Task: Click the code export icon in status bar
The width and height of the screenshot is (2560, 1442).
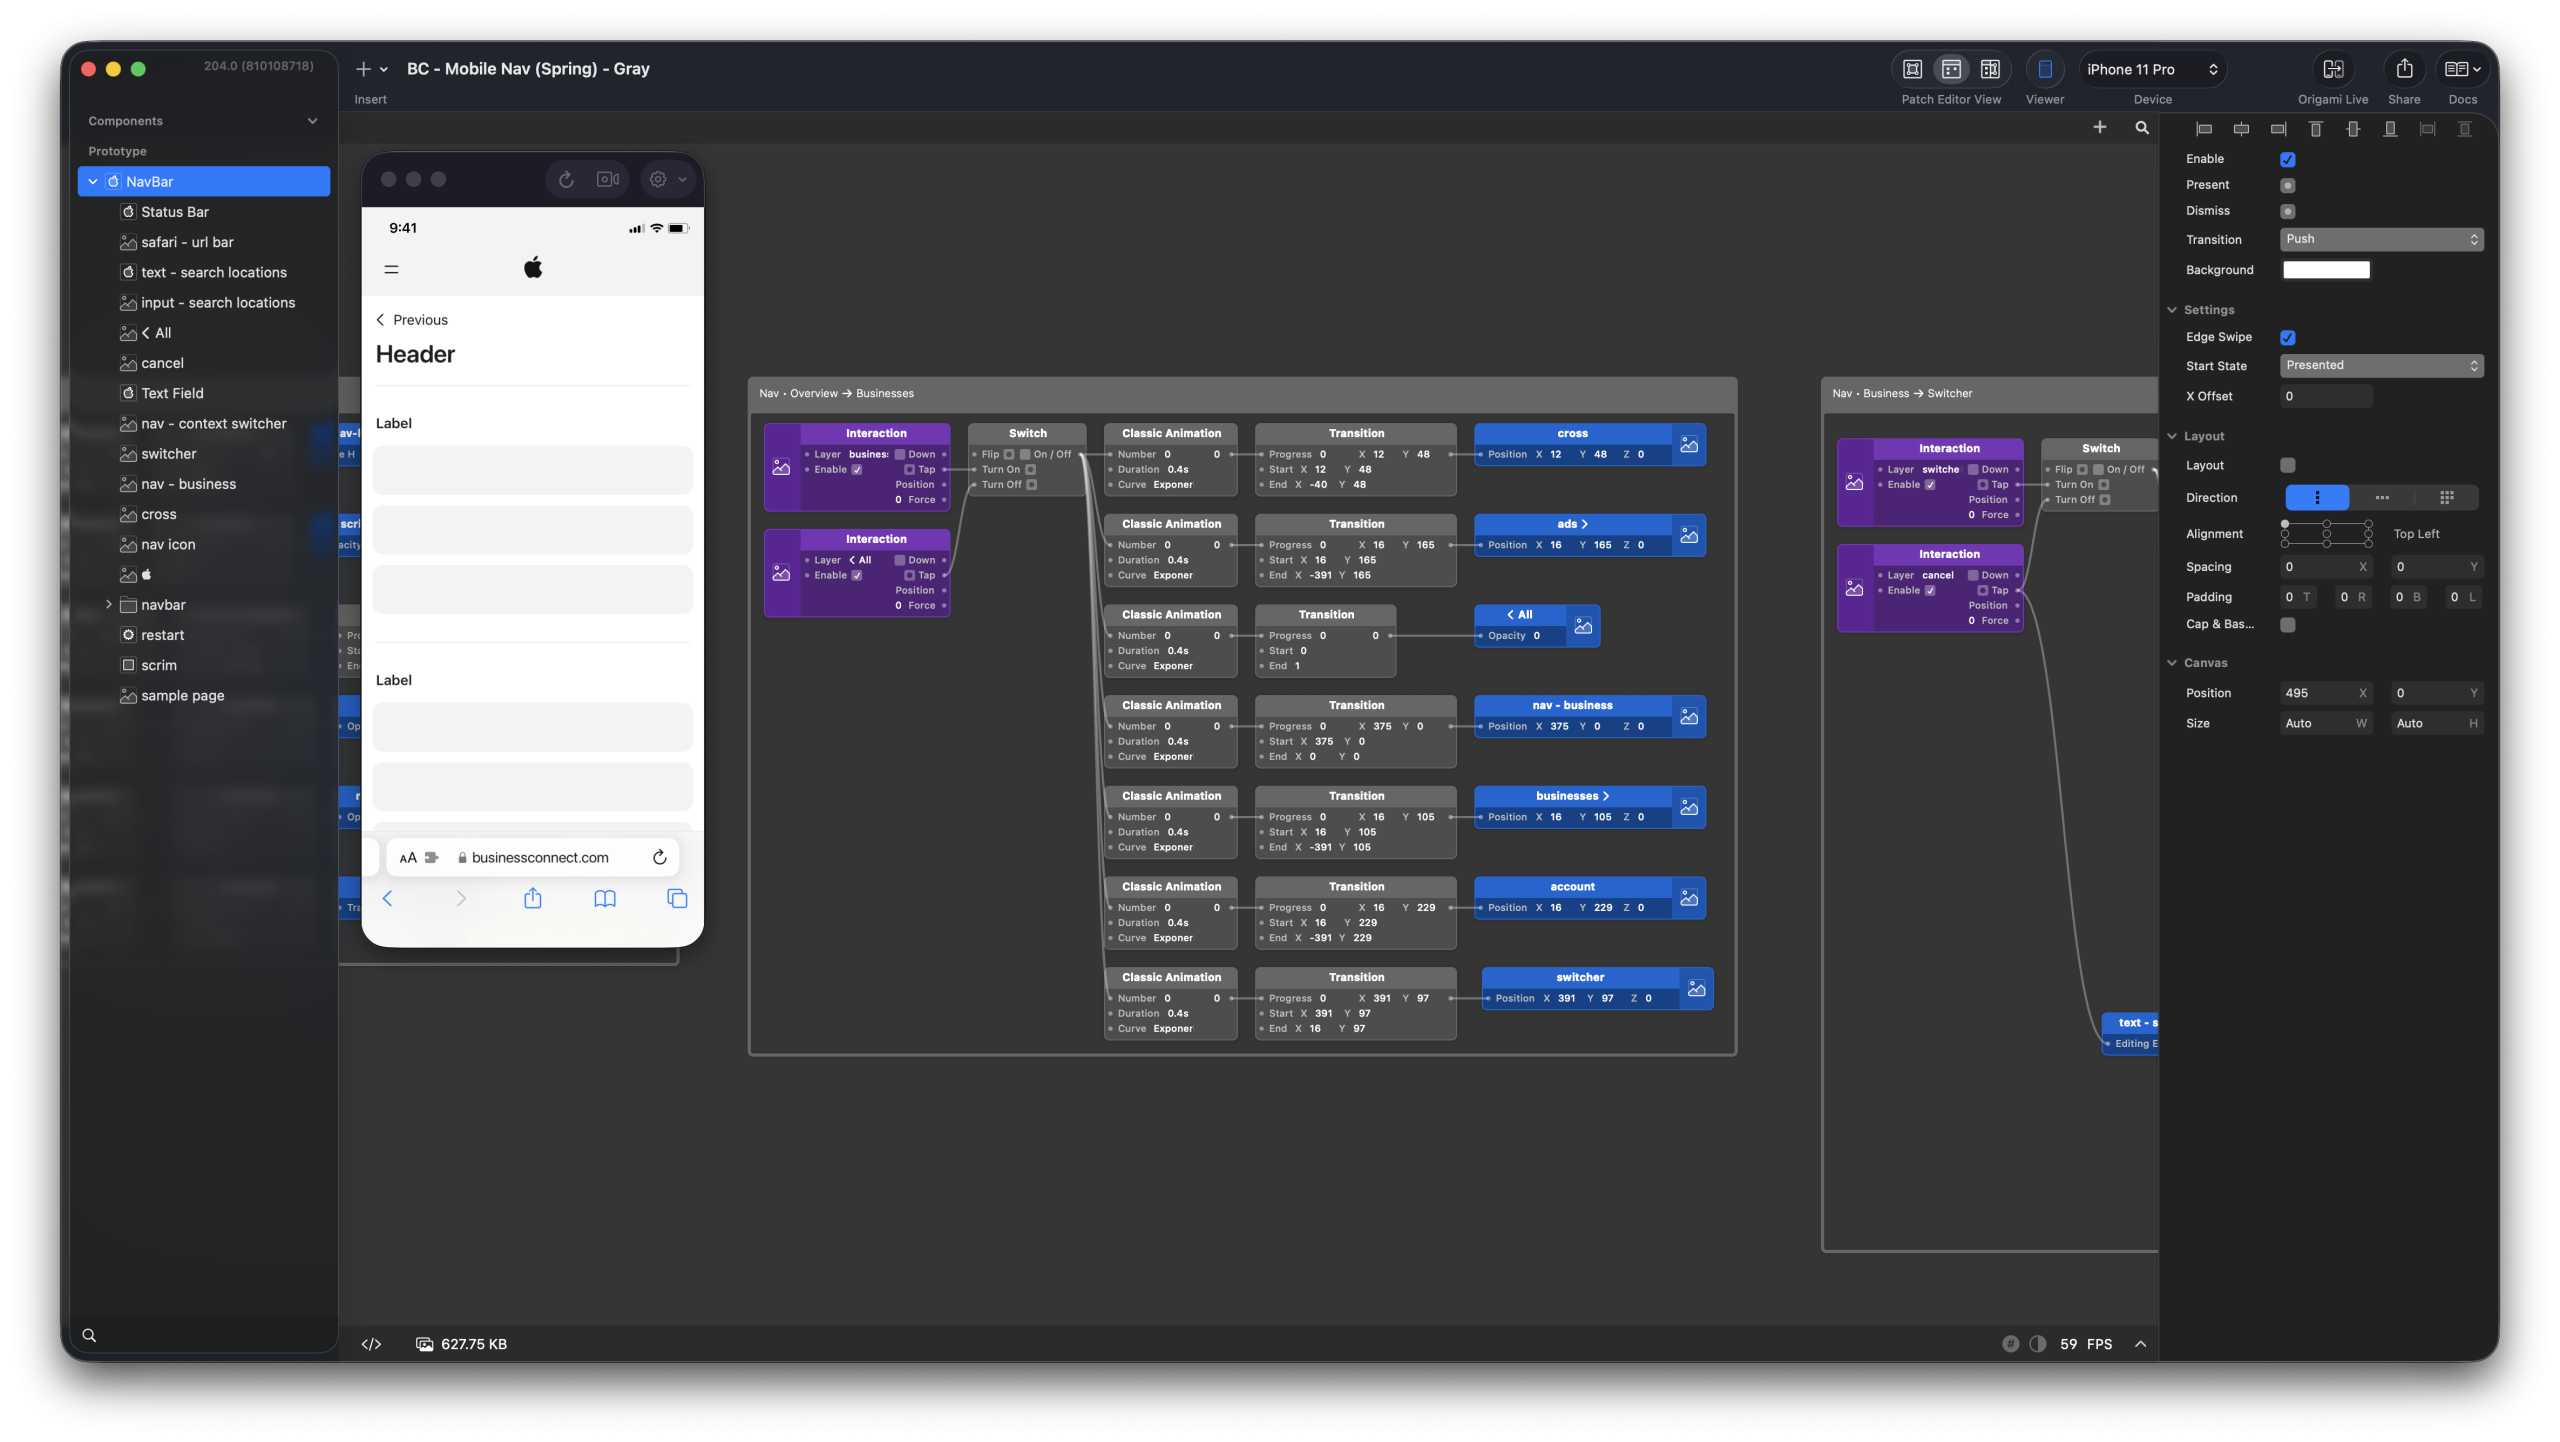Action: [x=371, y=1344]
